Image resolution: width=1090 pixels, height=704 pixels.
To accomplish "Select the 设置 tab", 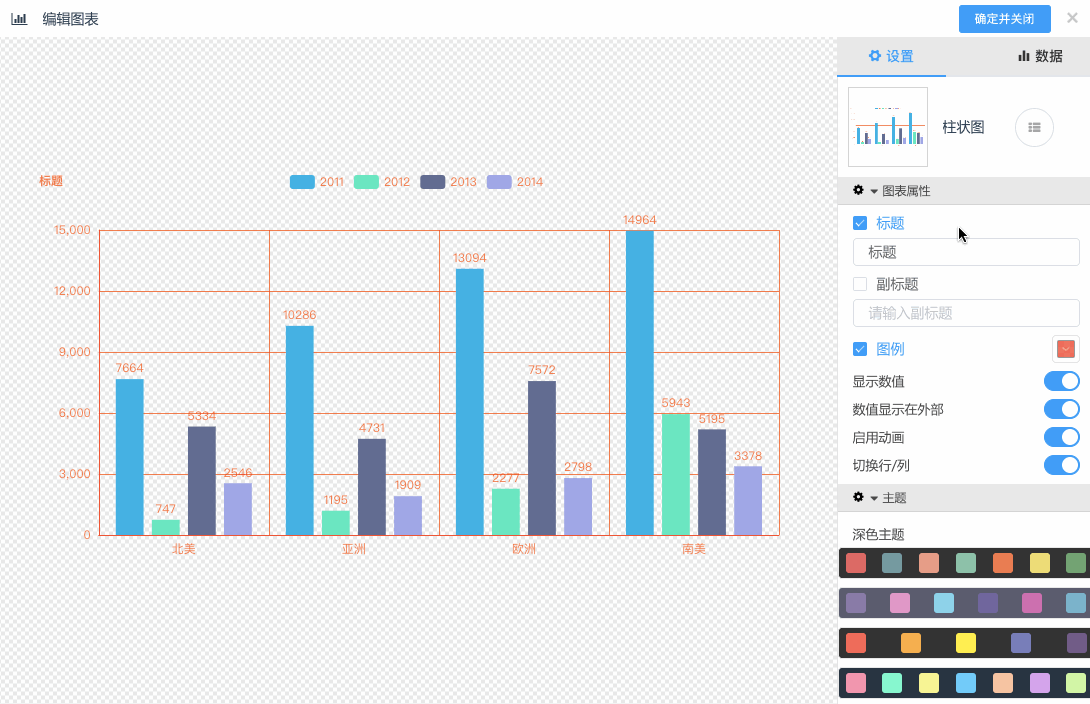I will (890, 56).
